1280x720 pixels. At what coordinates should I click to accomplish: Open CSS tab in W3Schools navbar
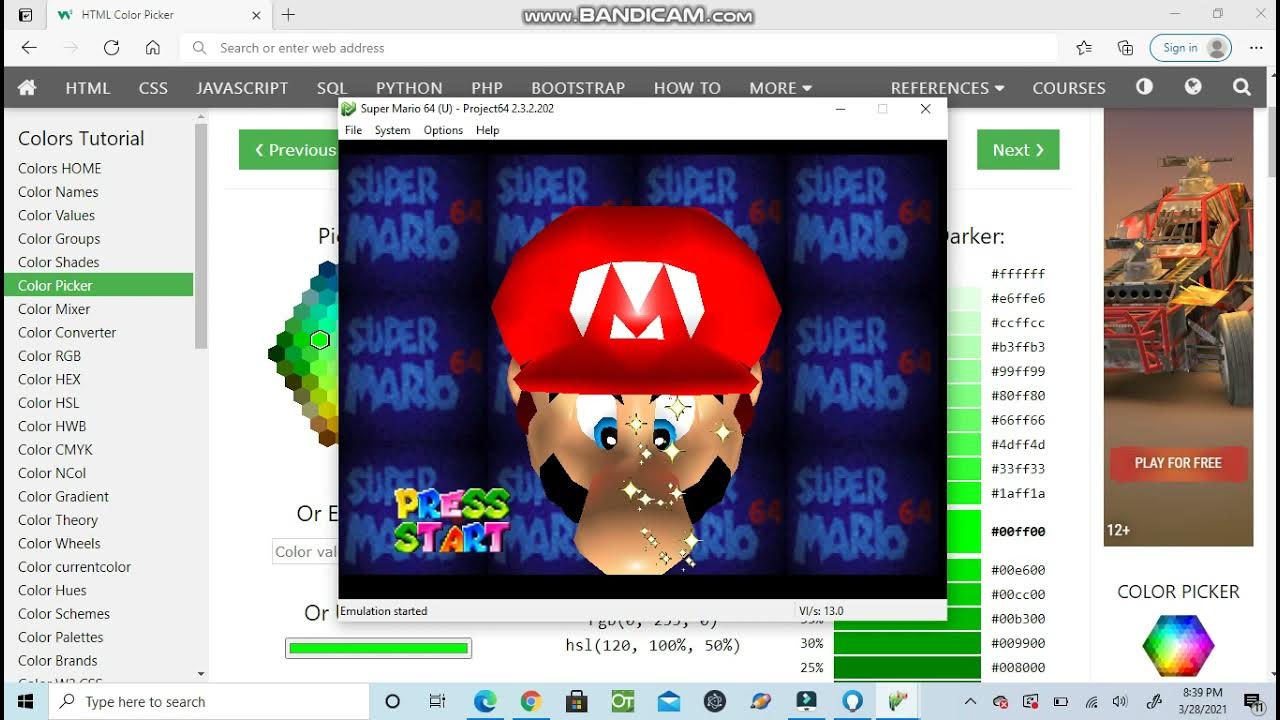[x=153, y=88]
